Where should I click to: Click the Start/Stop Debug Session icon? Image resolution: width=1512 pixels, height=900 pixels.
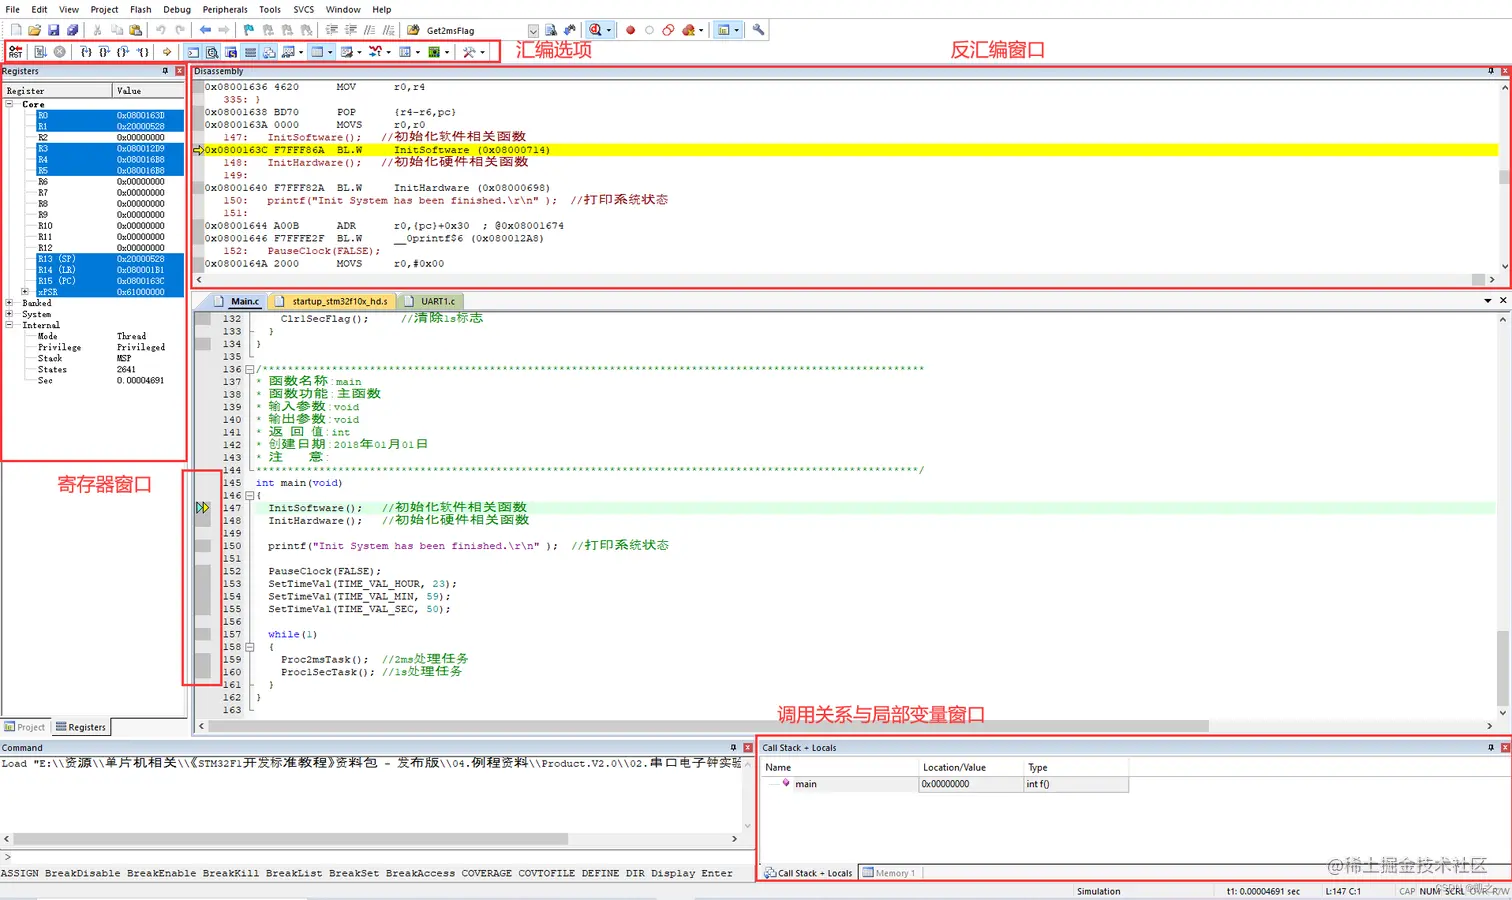click(x=595, y=30)
